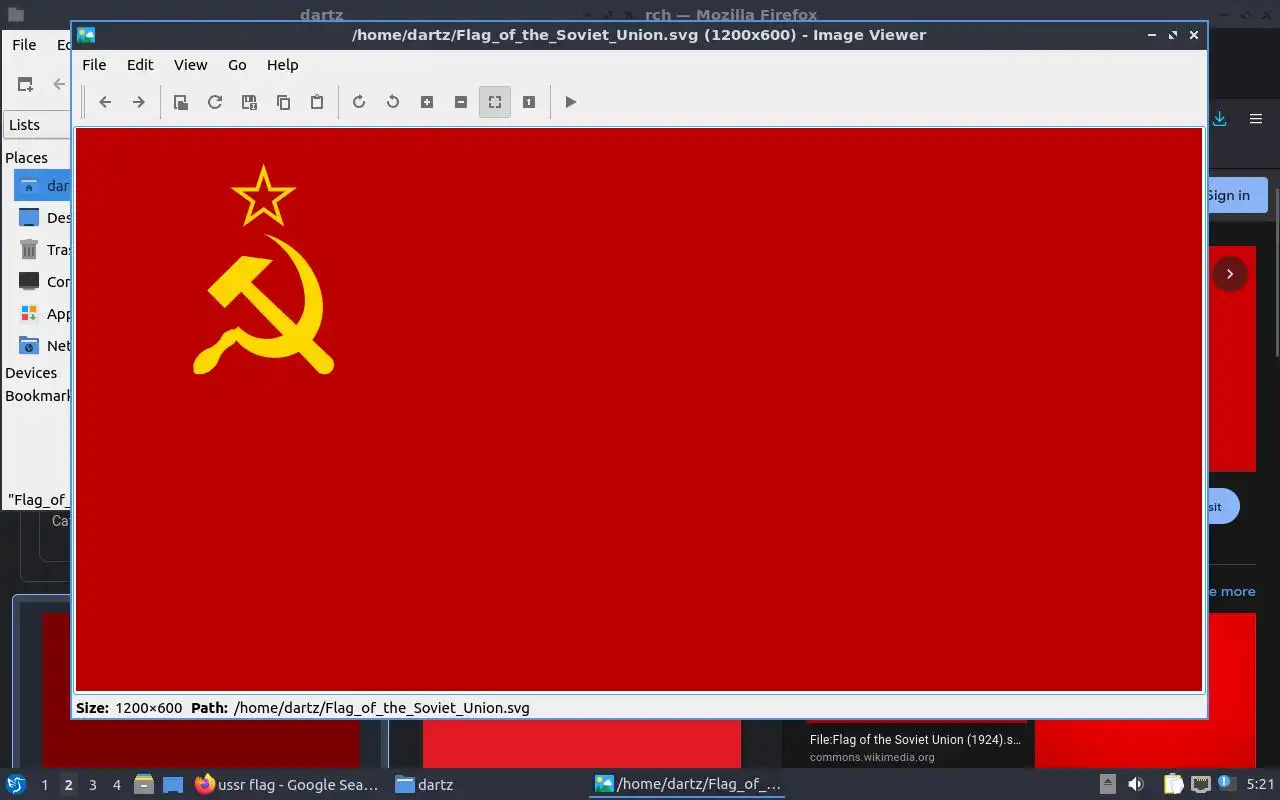Image resolution: width=1280 pixels, height=800 pixels.
Task: Open the Lists dropdown in file manager
Action: (38, 125)
